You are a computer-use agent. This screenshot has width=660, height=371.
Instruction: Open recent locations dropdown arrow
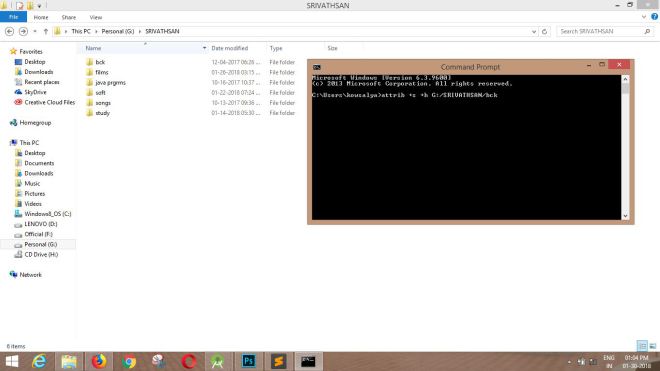pos(35,32)
